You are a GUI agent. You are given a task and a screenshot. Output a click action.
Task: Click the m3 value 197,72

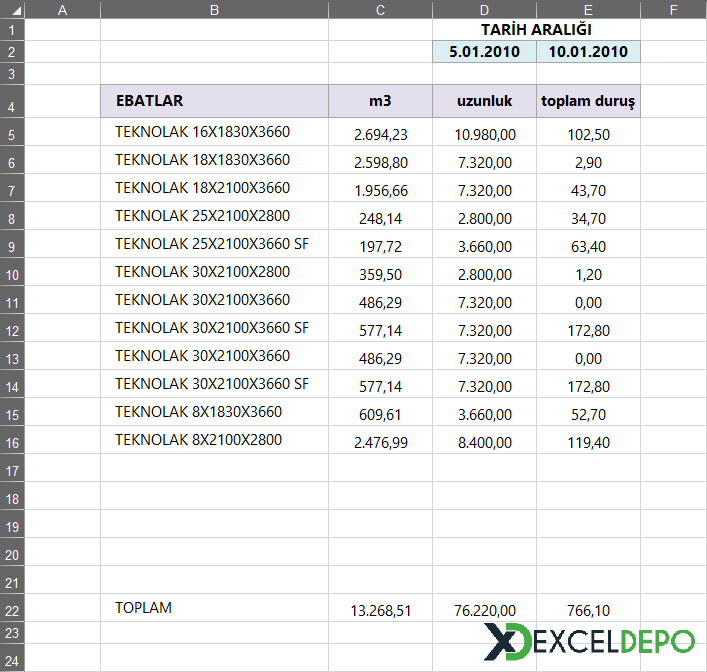click(380, 246)
